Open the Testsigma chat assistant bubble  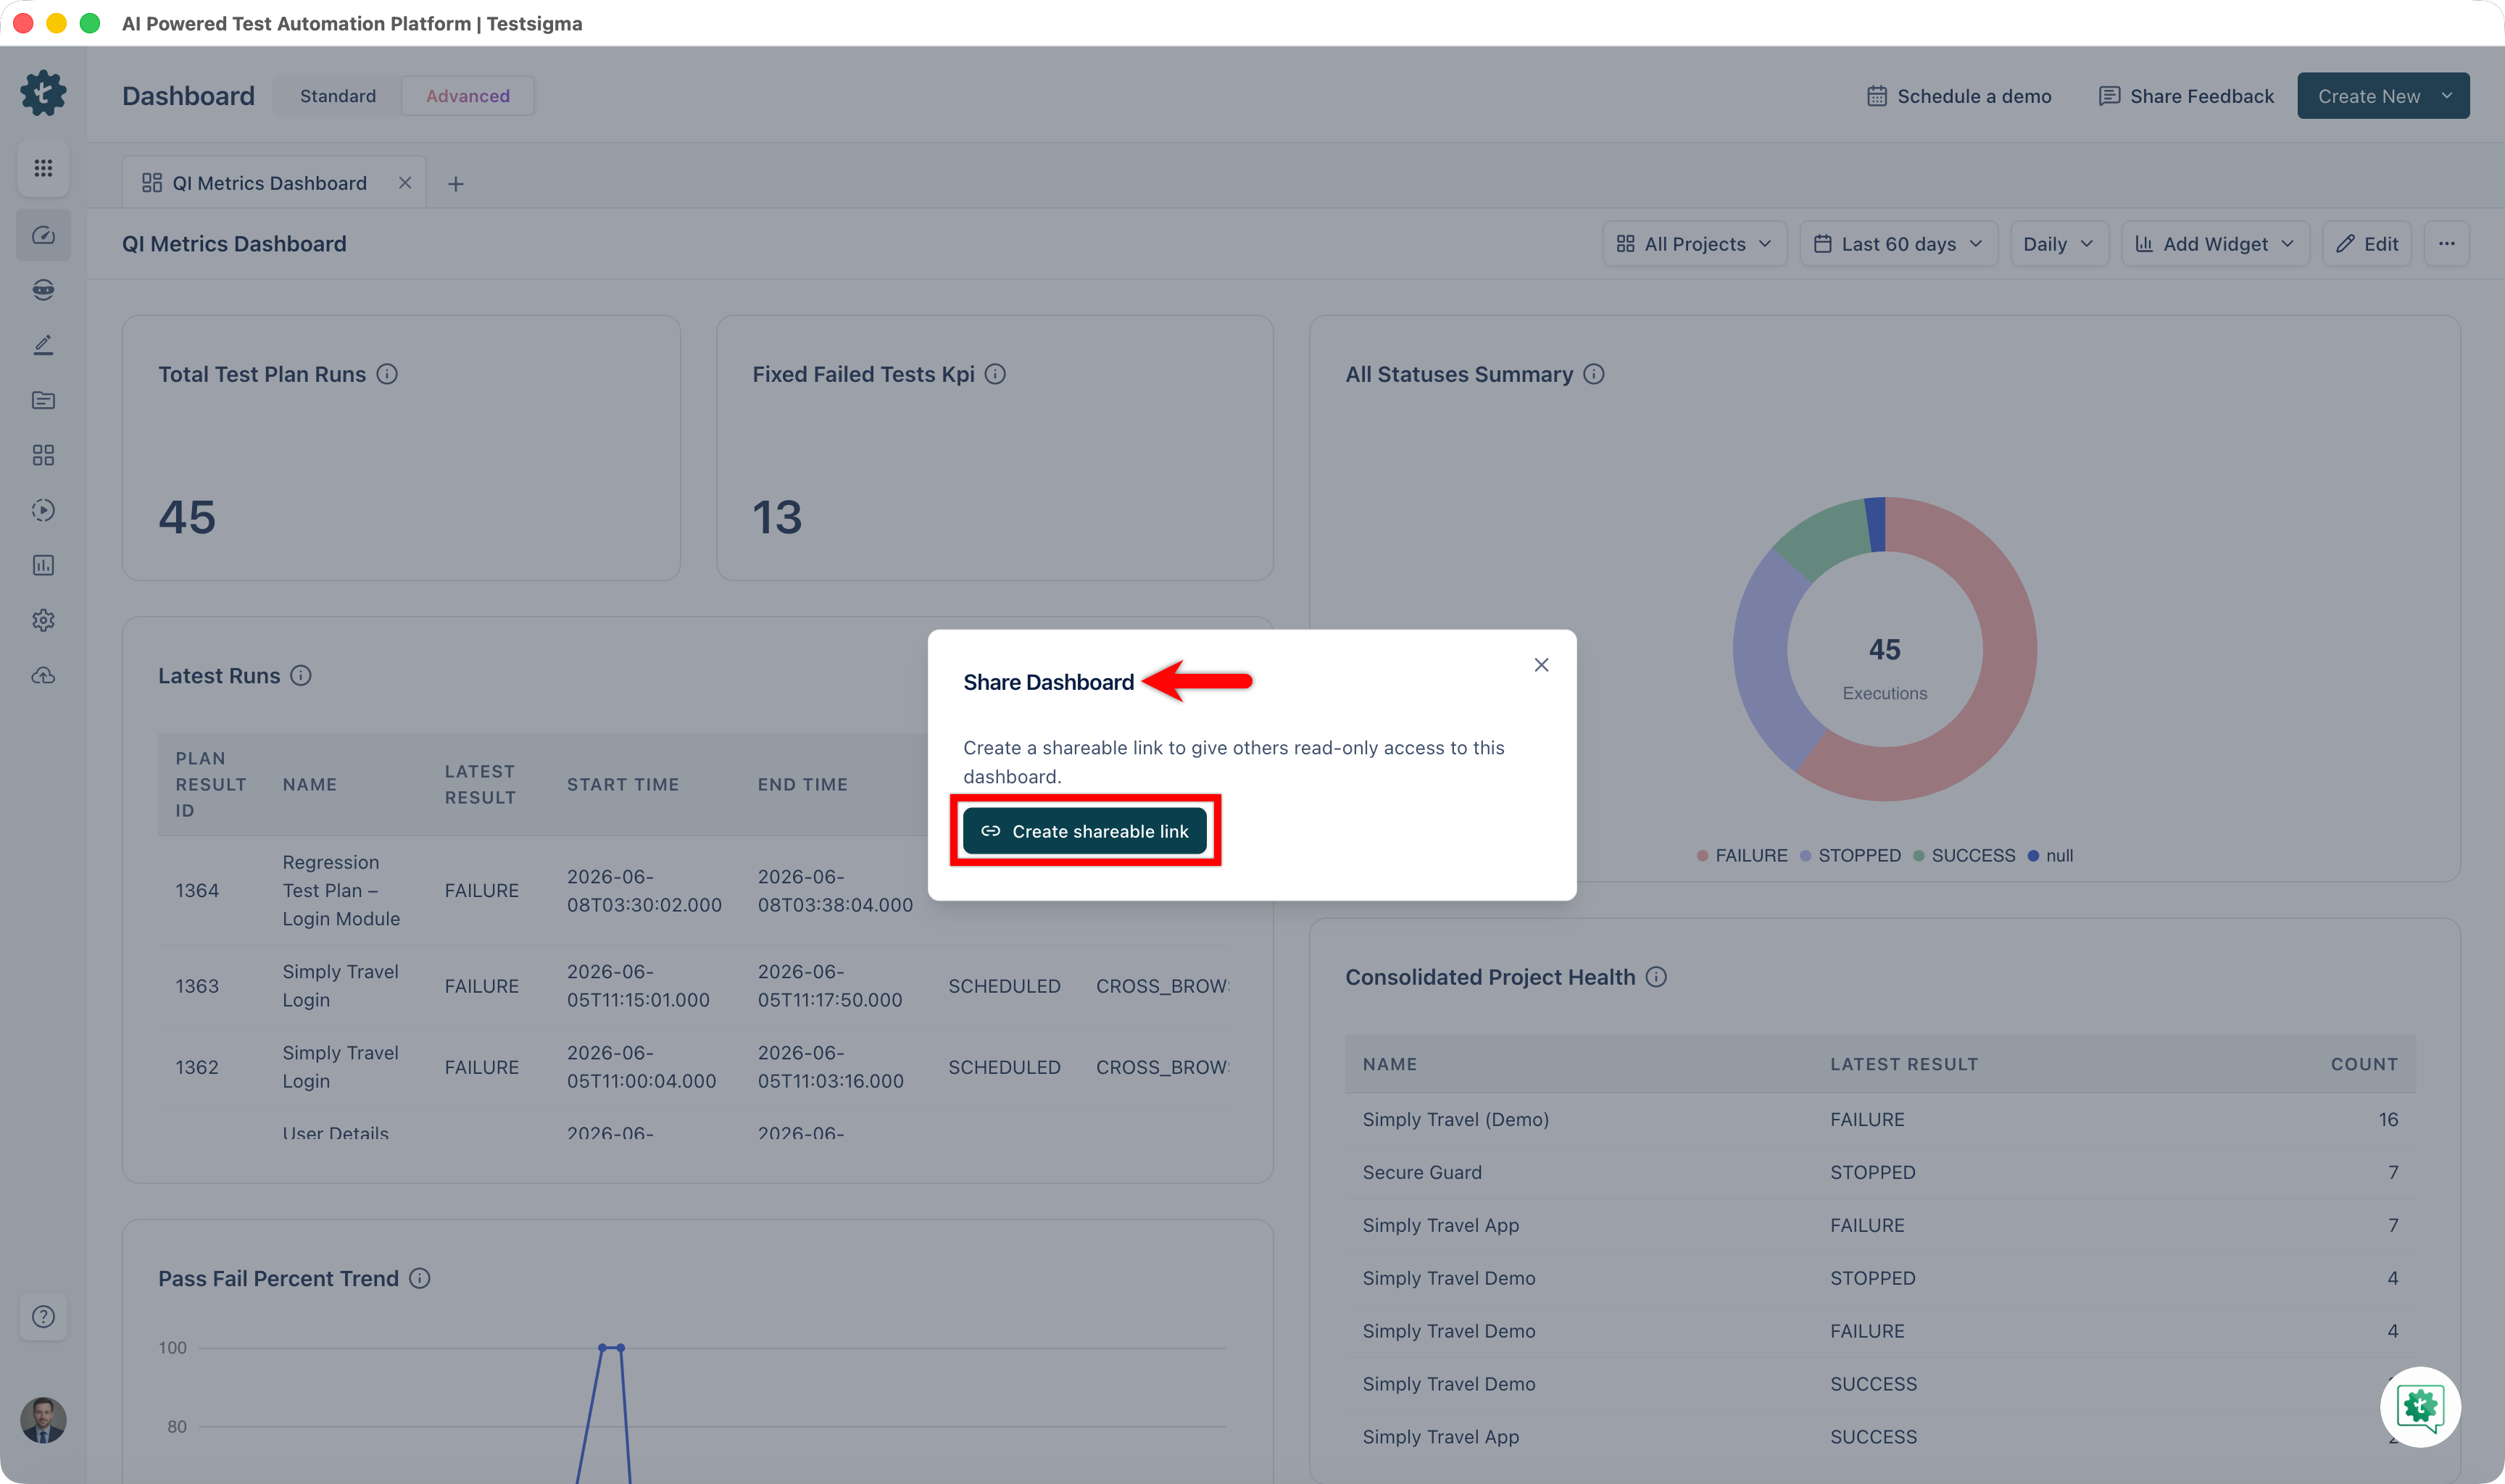[2420, 1406]
